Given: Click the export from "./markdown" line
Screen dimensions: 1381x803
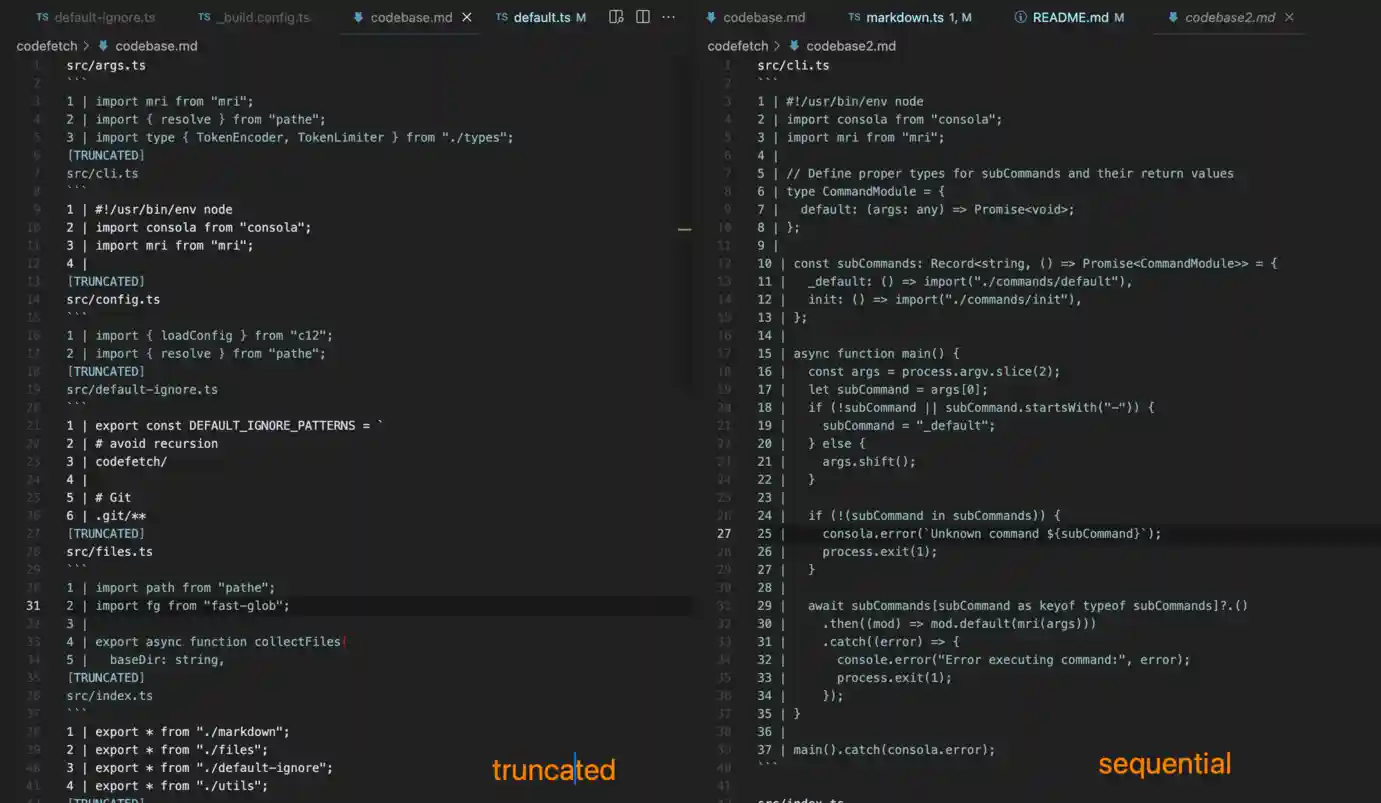Looking at the screenshot, I should [178, 732].
